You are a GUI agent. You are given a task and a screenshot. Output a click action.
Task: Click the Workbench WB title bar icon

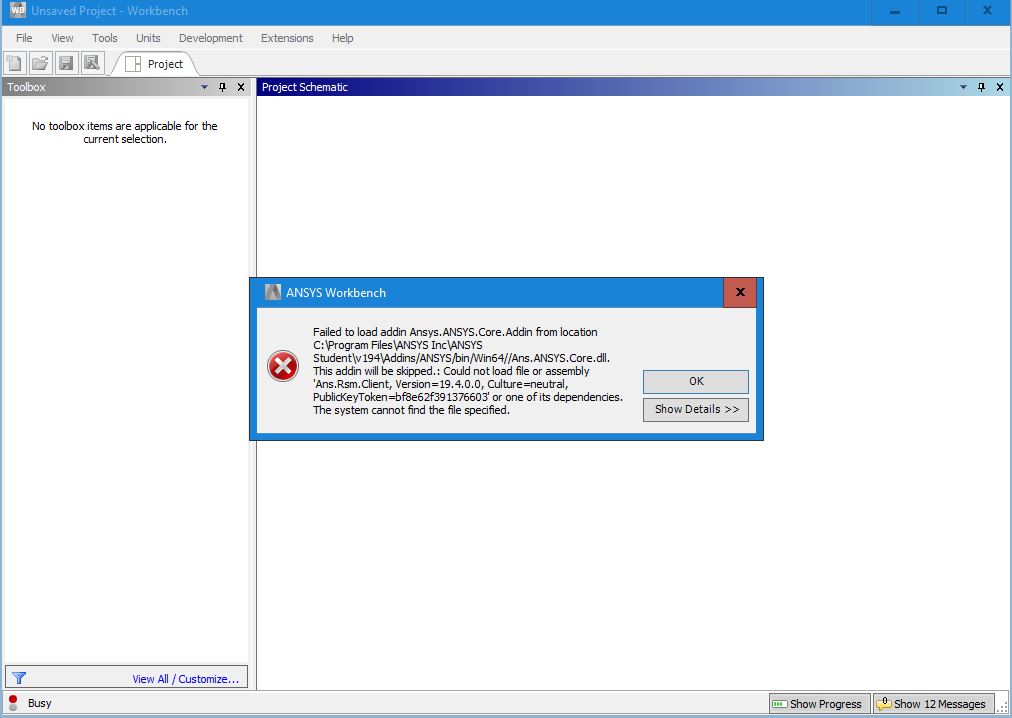tap(17, 10)
